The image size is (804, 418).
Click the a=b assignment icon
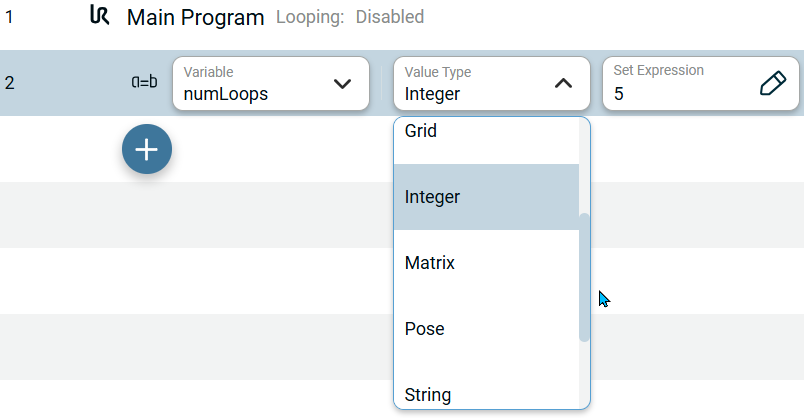click(x=144, y=83)
